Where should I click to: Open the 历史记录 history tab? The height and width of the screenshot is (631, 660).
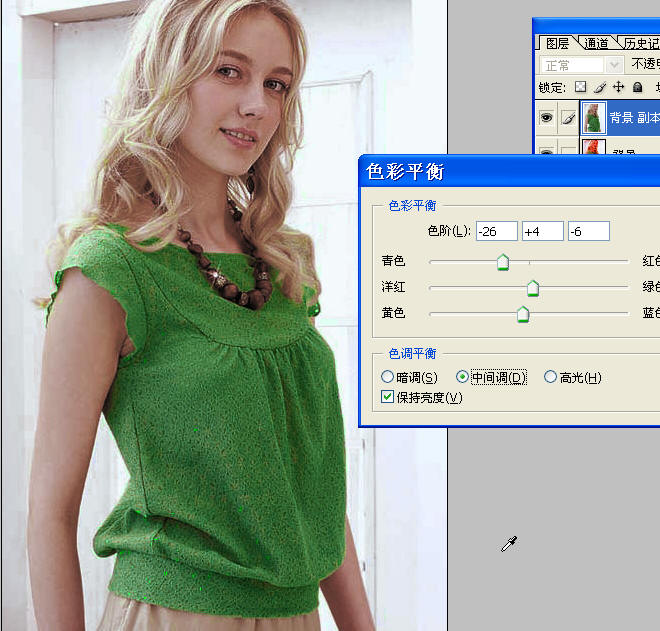tap(641, 43)
